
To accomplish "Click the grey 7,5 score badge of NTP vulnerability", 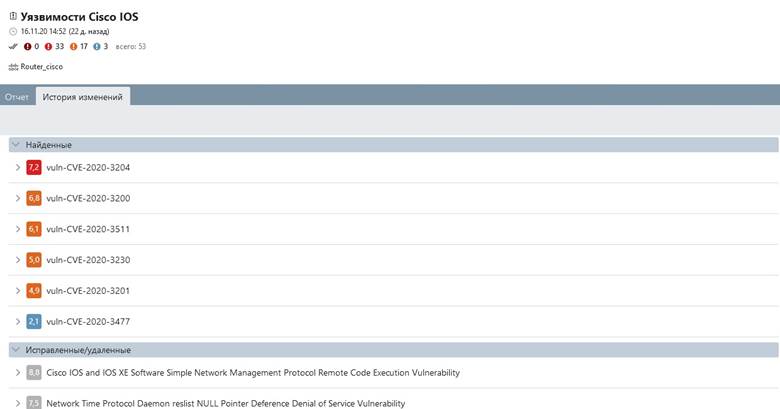I will (x=34, y=403).
